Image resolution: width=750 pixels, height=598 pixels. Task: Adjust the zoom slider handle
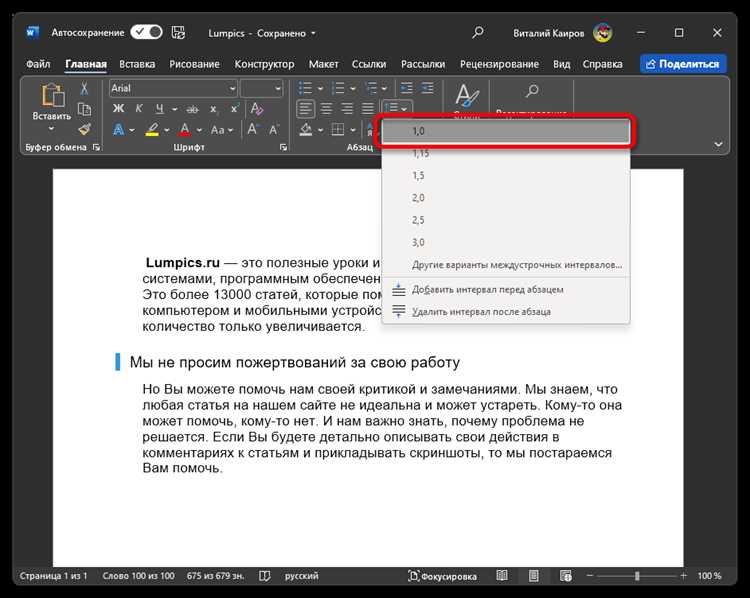[x=637, y=576]
